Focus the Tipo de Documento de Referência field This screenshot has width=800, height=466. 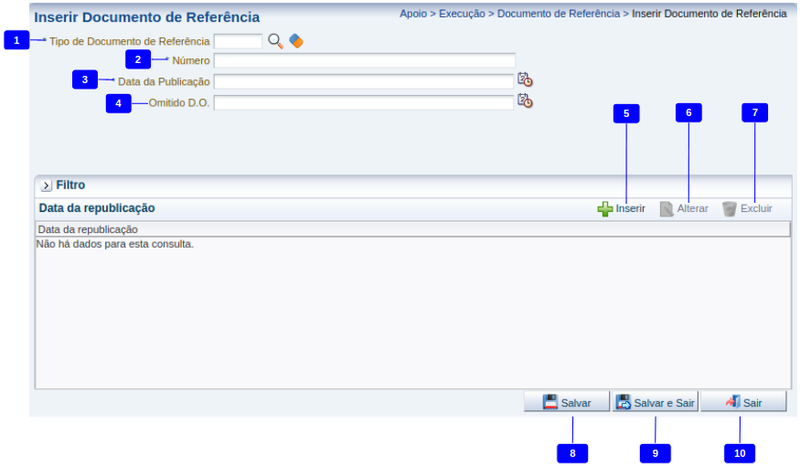(238, 41)
